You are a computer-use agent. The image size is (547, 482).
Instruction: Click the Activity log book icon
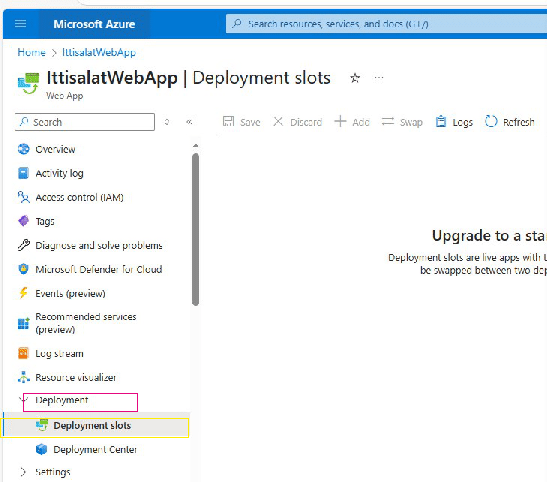pos(23,173)
